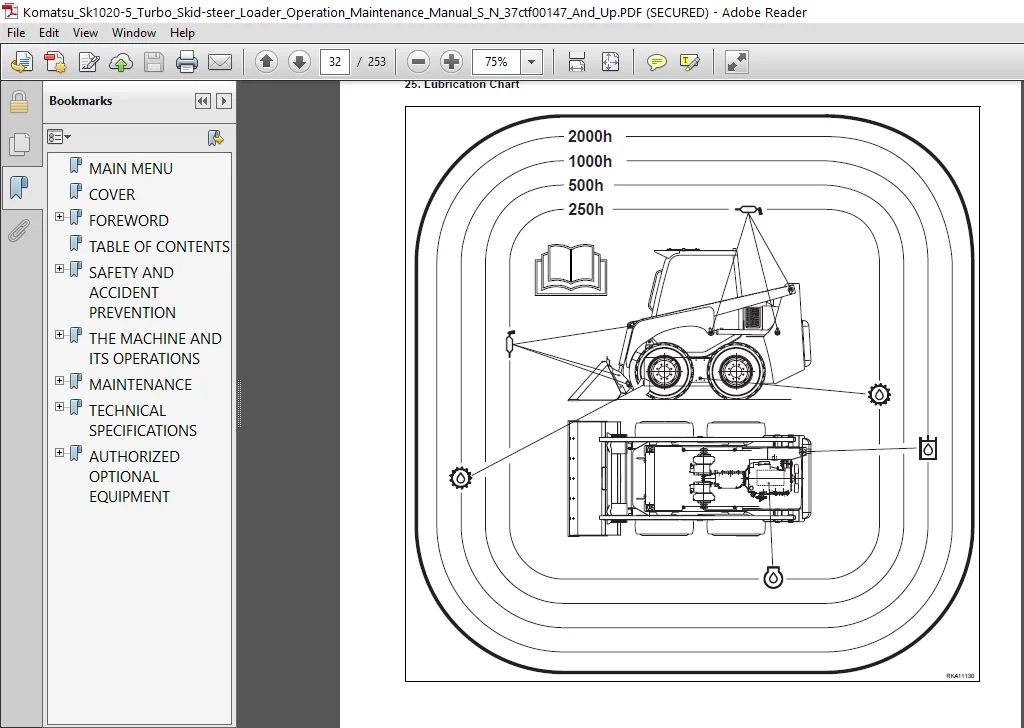The height and width of the screenshot is (728, 1024).
Task: Click the 2000h label in lubrication chart
Action: coord(590,136)
